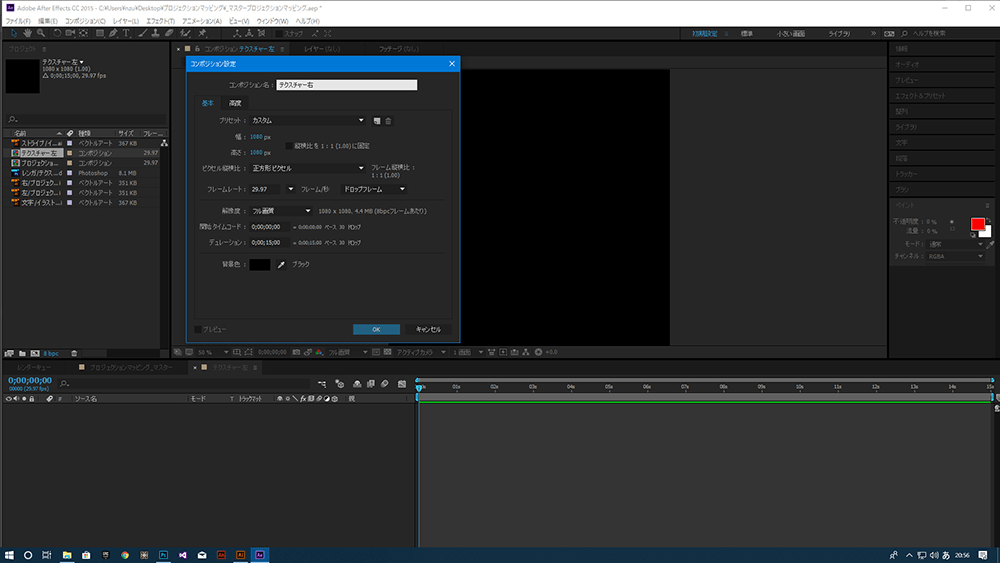The image size is (1000, 563).
Task: Click the black background color swatch
Action: click(x=260, y=264)
